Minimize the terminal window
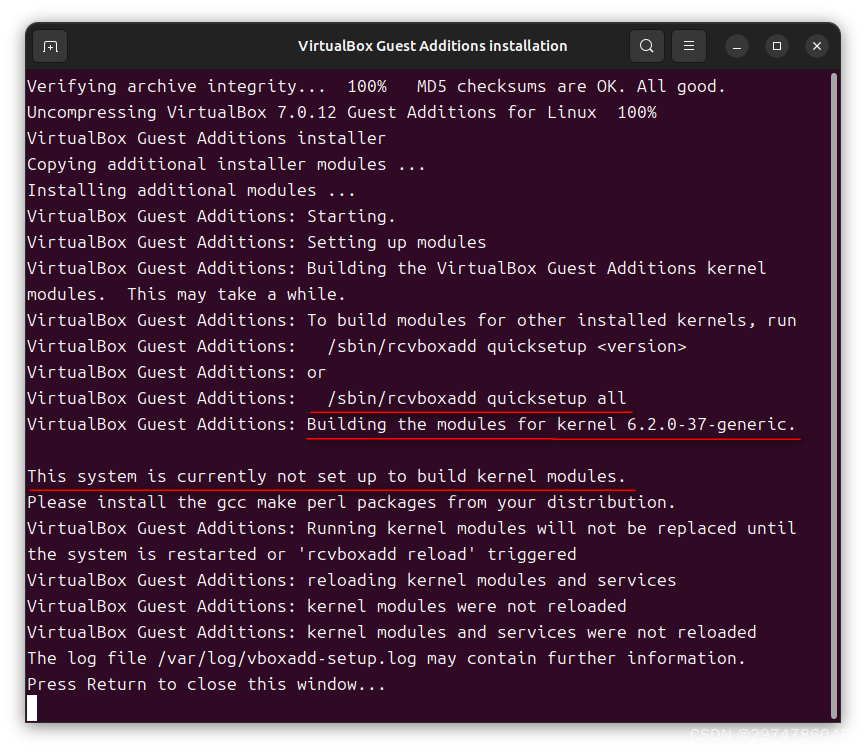The image size is (866, 751). click(x=737, y=46)
